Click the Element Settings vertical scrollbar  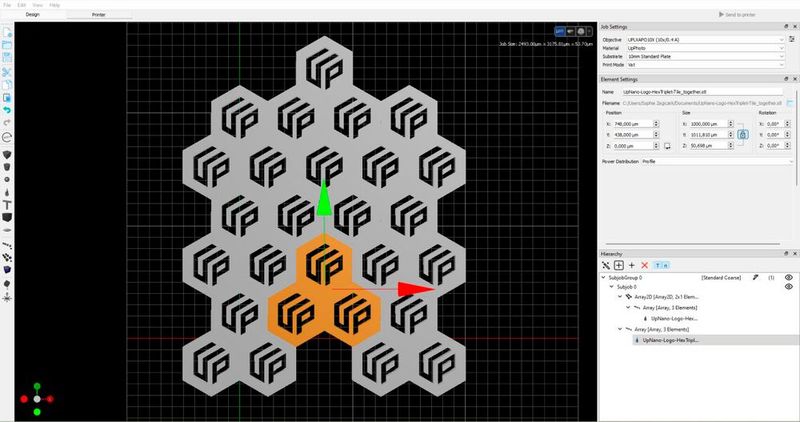click(797, 140)
